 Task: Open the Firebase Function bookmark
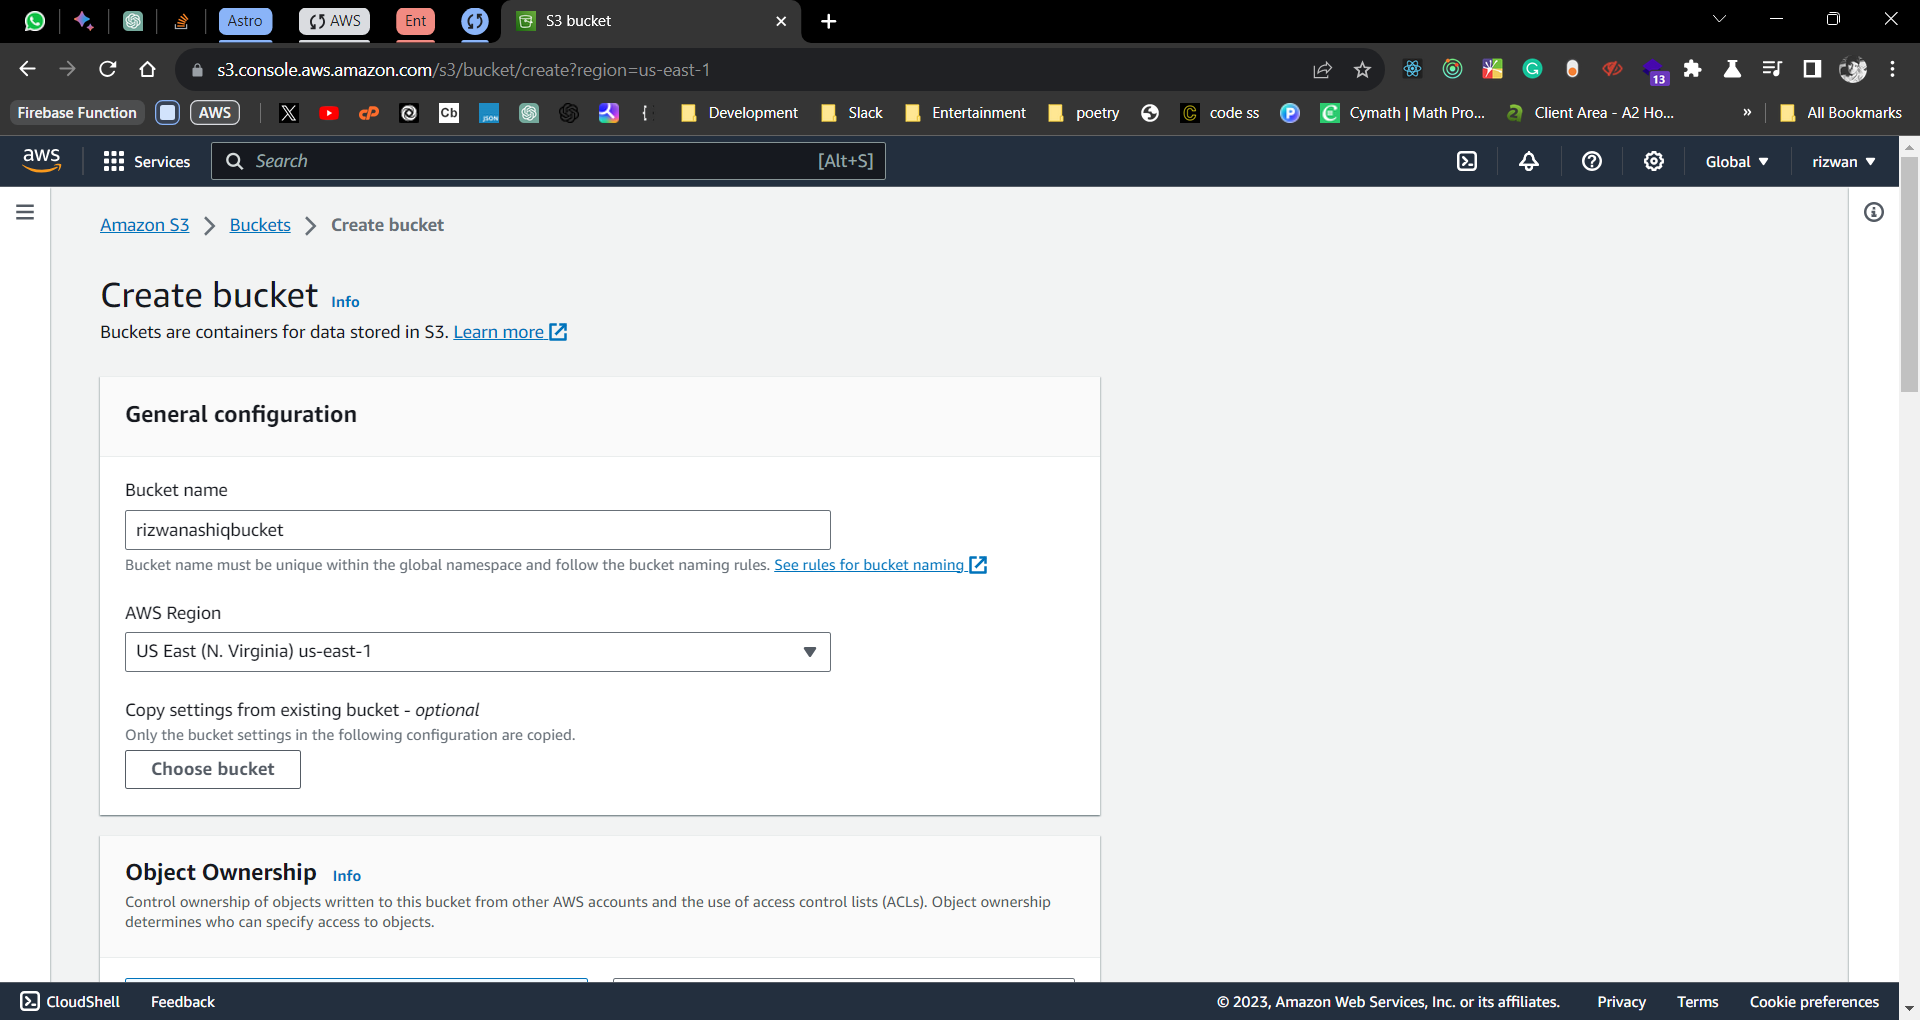point(77,113)
